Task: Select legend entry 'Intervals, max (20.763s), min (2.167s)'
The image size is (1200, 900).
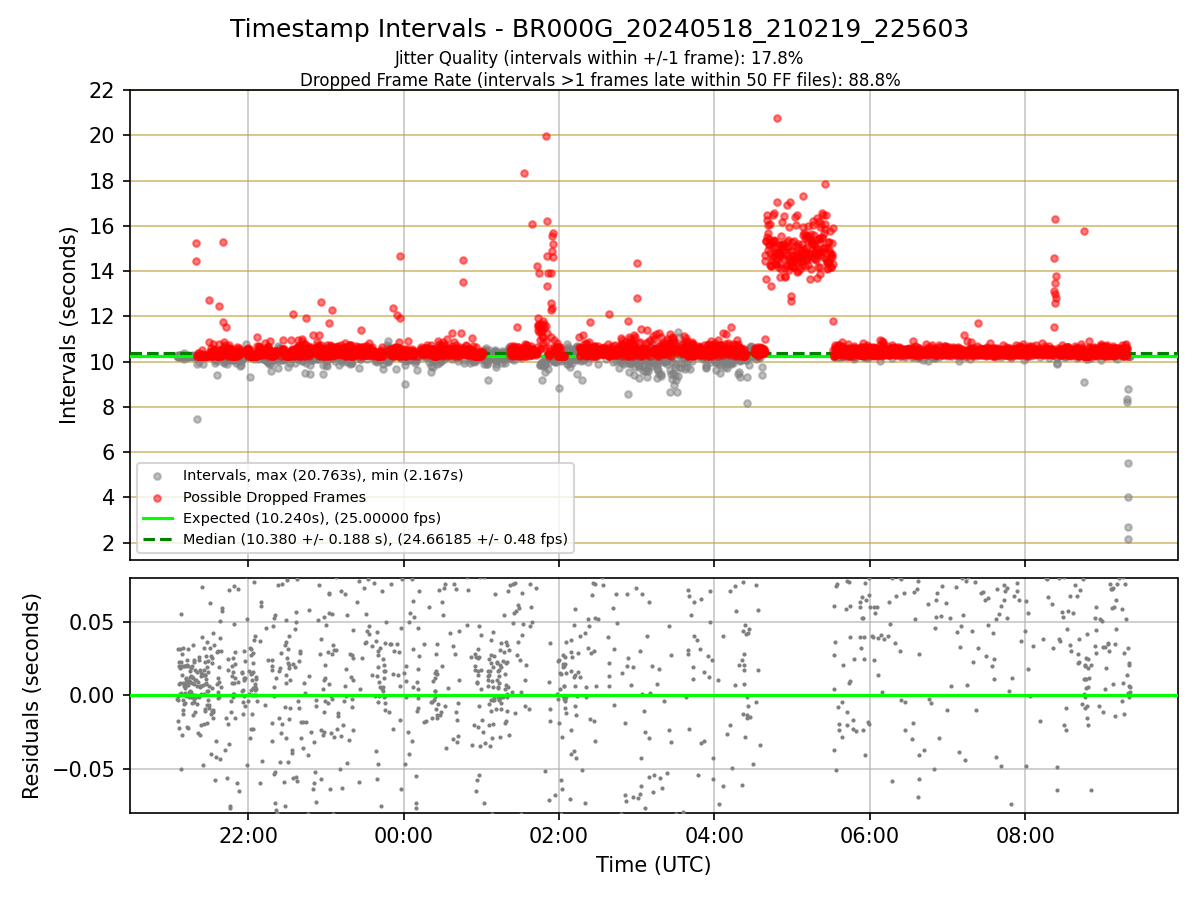Action: click(323, 475)
